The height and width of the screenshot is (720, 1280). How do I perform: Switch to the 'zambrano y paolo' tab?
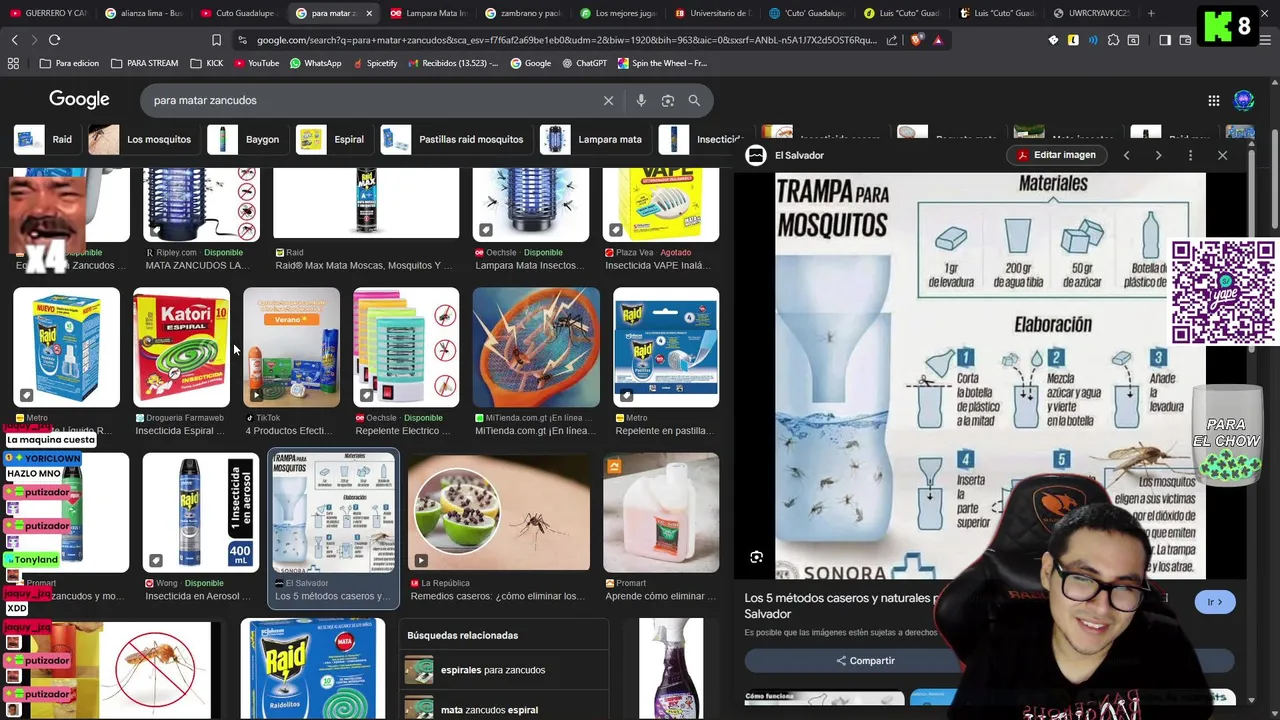click(x=523, y=13)
